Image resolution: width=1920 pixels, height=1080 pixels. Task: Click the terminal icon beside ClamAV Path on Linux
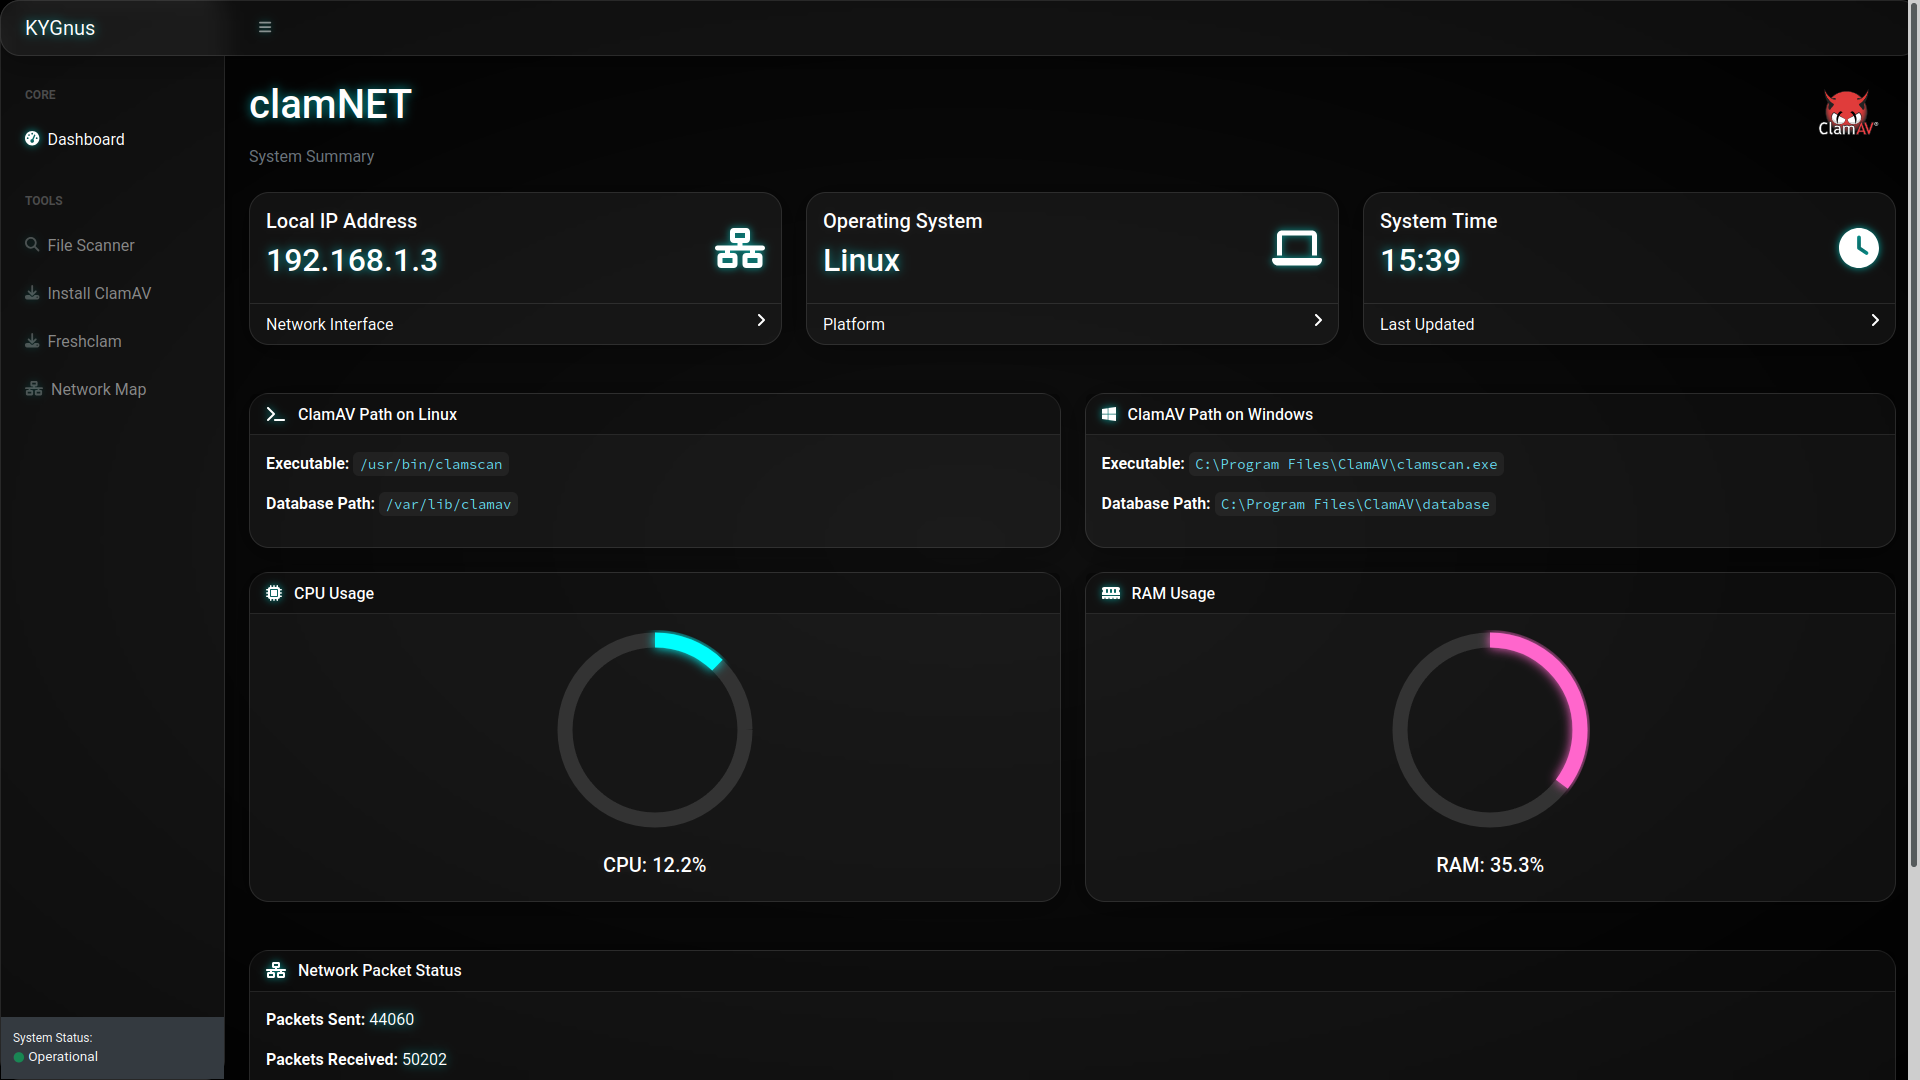click(276, 414)
